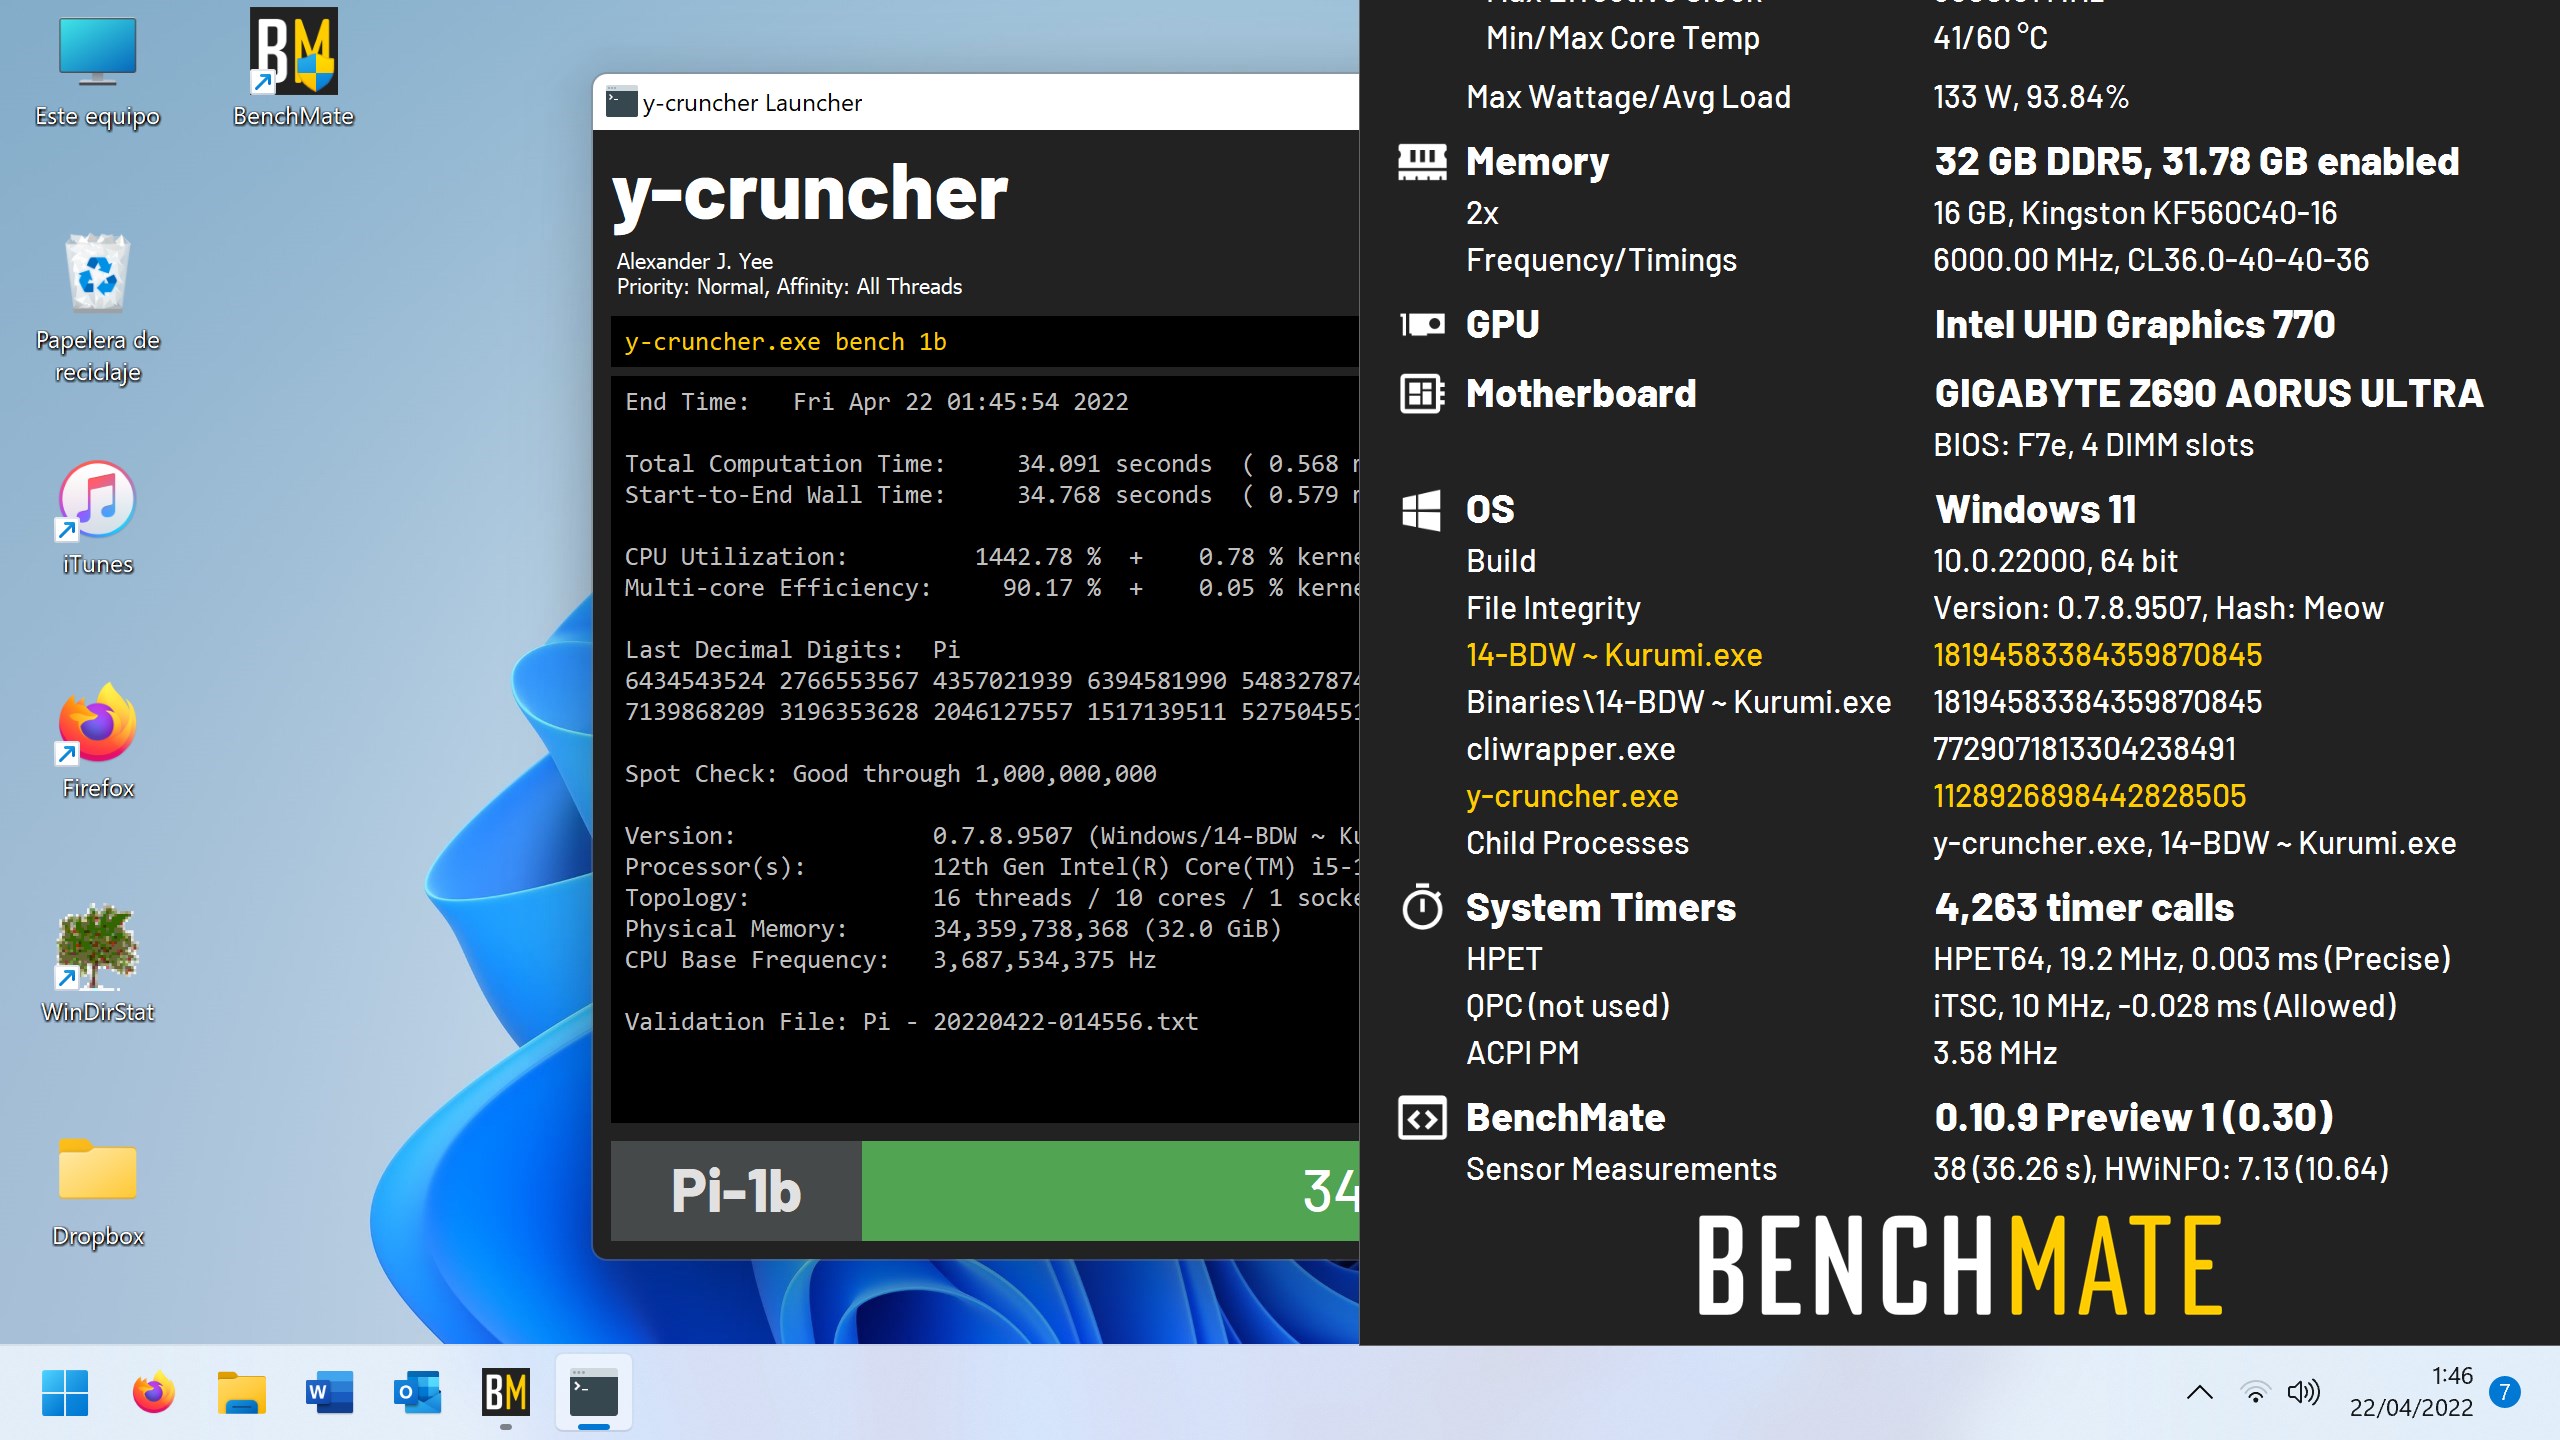
Task: Click Total Computation Time 34.091 seconds
Action: 991,464
